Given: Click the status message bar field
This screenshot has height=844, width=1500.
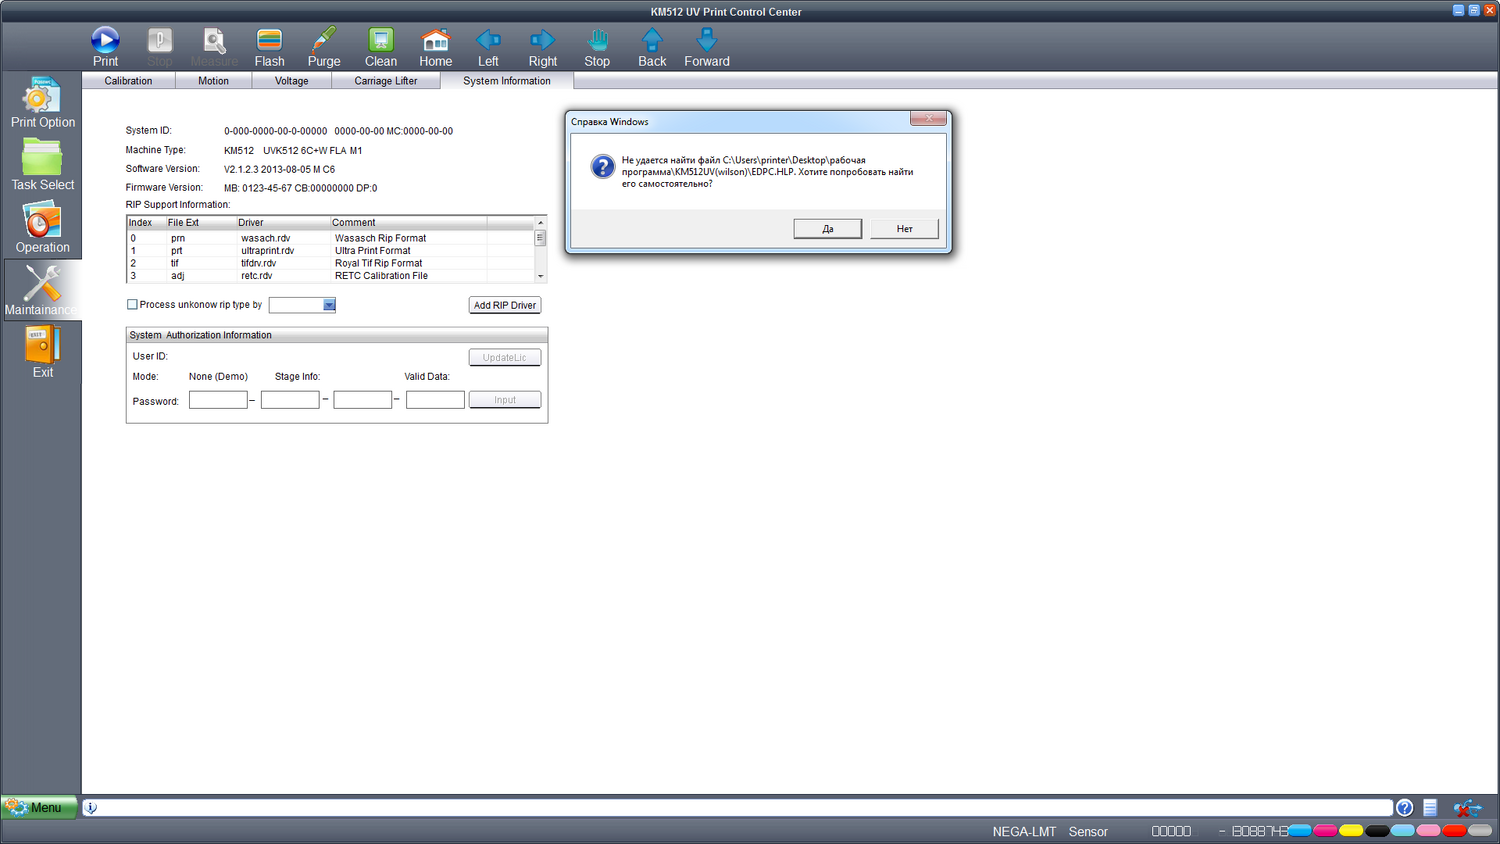Looking at the screenshot, I should pyautogui.click(x=738, y=808).
